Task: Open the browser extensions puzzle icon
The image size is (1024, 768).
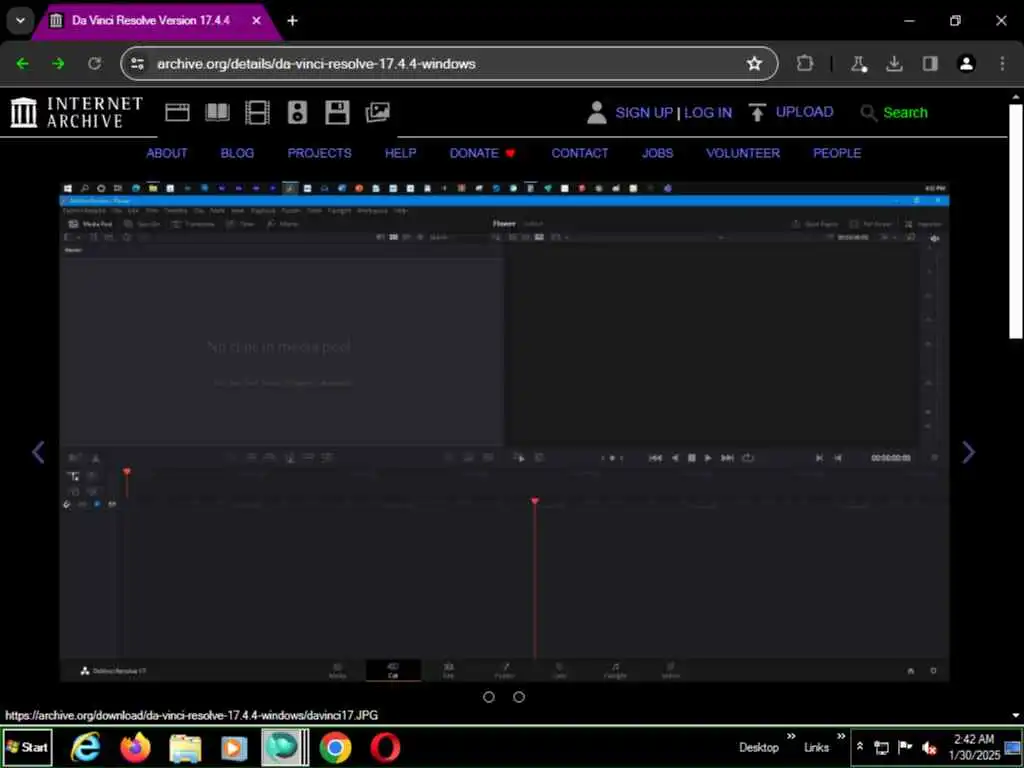Action: click(805, 63)
